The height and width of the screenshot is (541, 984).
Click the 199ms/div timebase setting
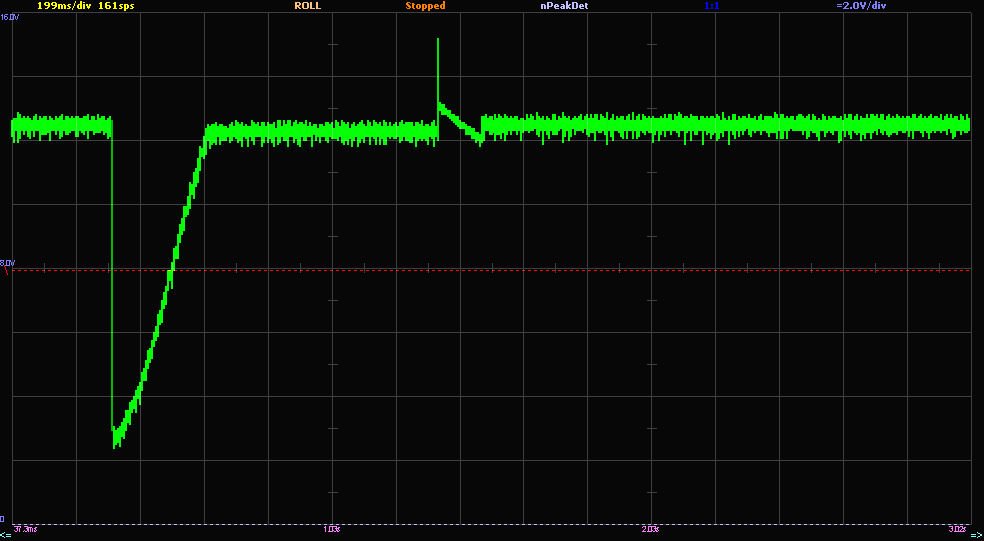click(x=64, y=6)
